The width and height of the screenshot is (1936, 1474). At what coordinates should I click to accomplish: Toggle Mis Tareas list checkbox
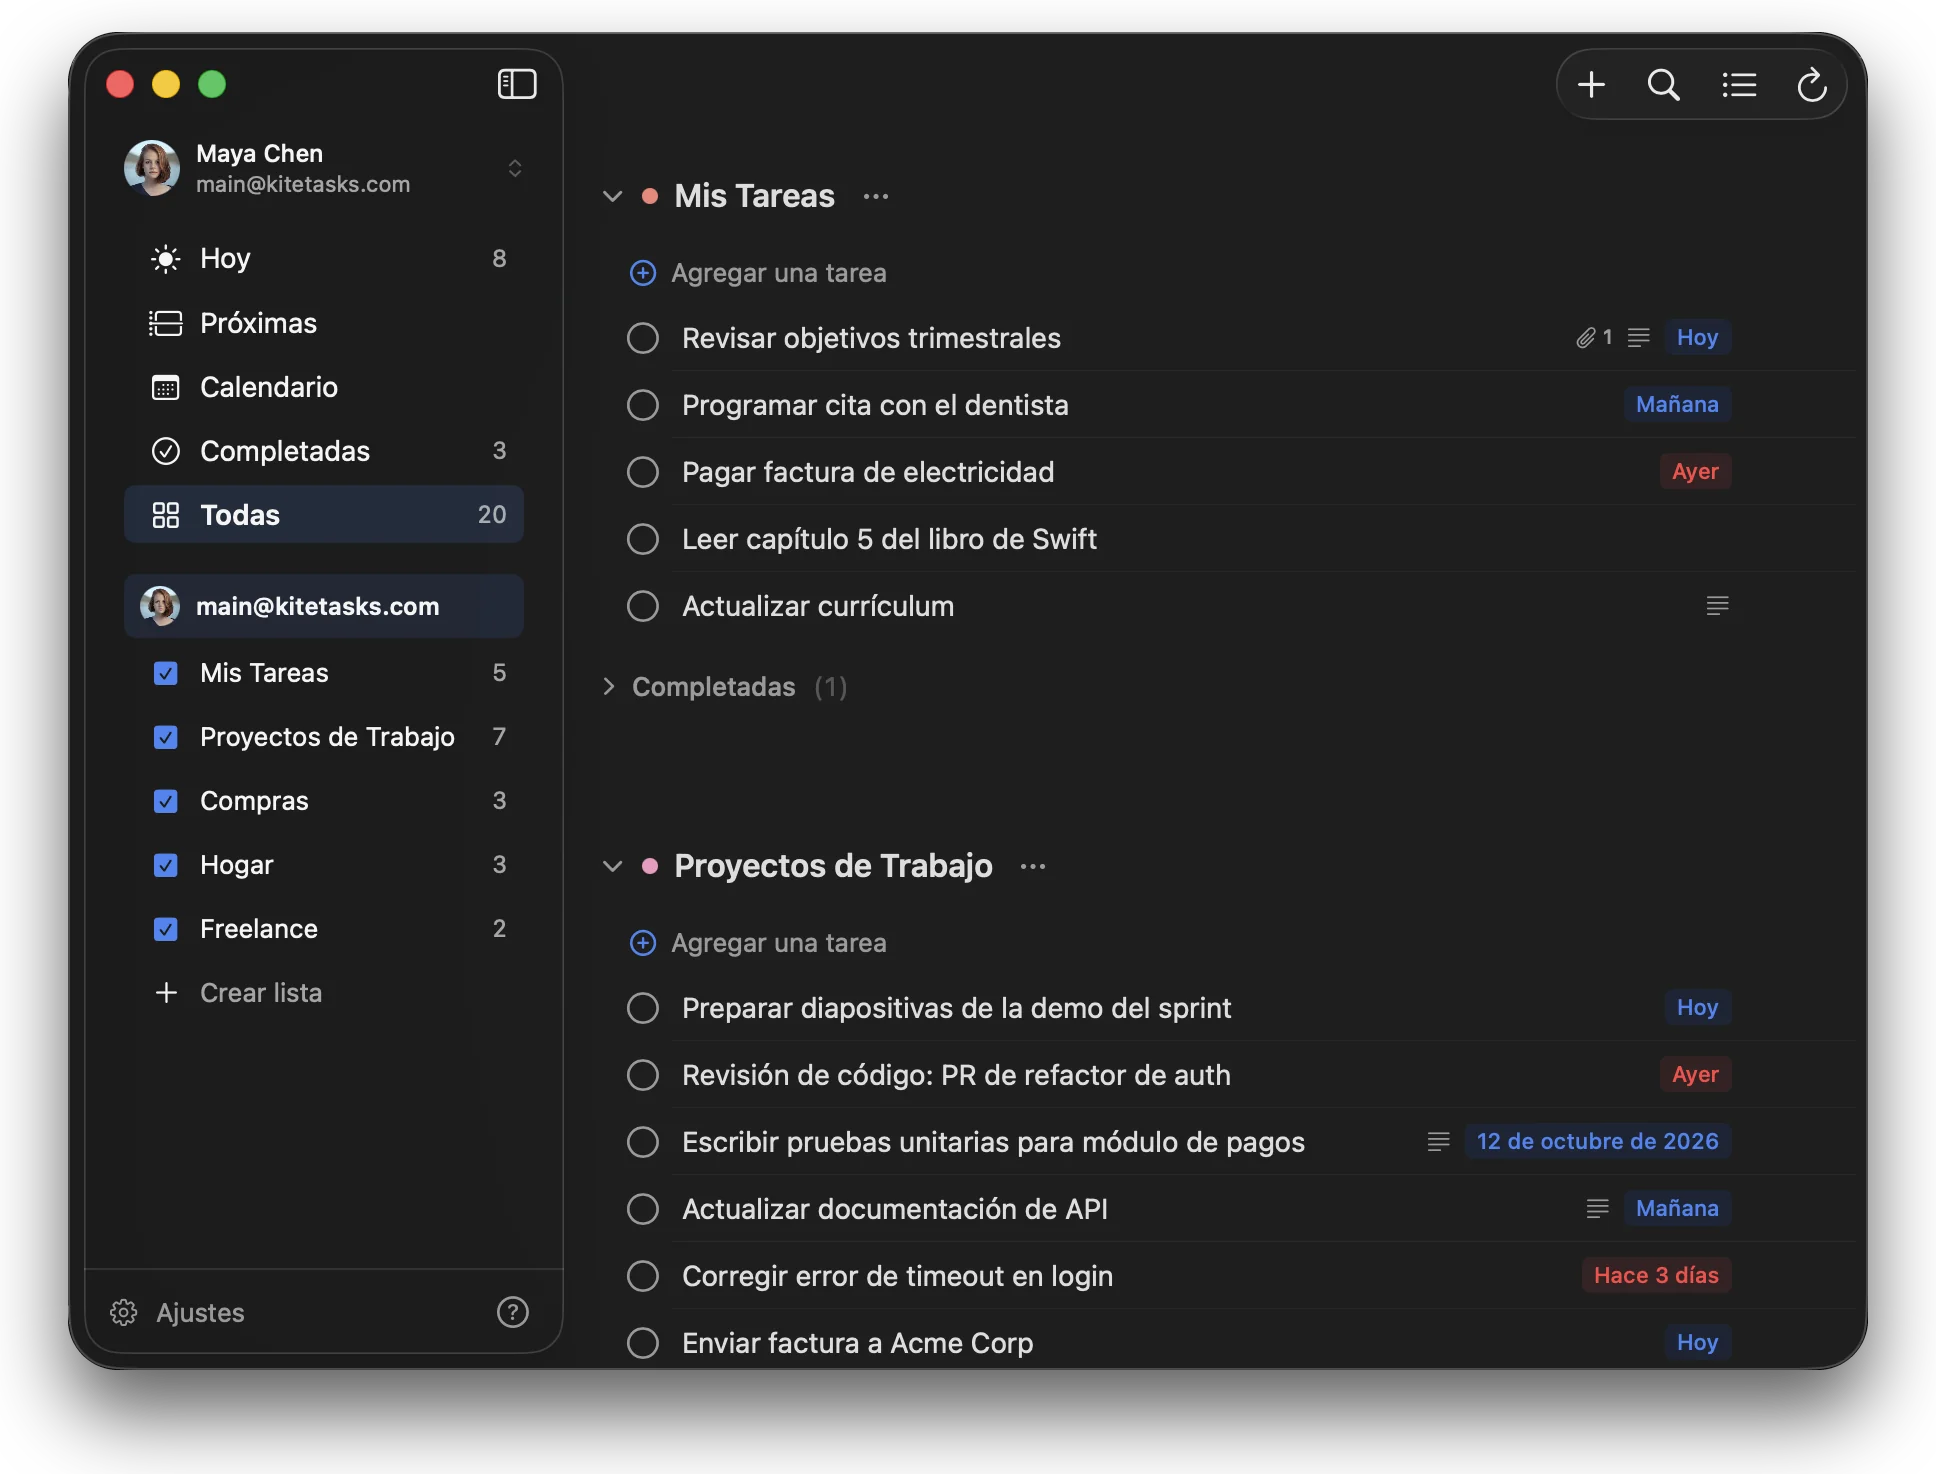(x=166, y=673)
